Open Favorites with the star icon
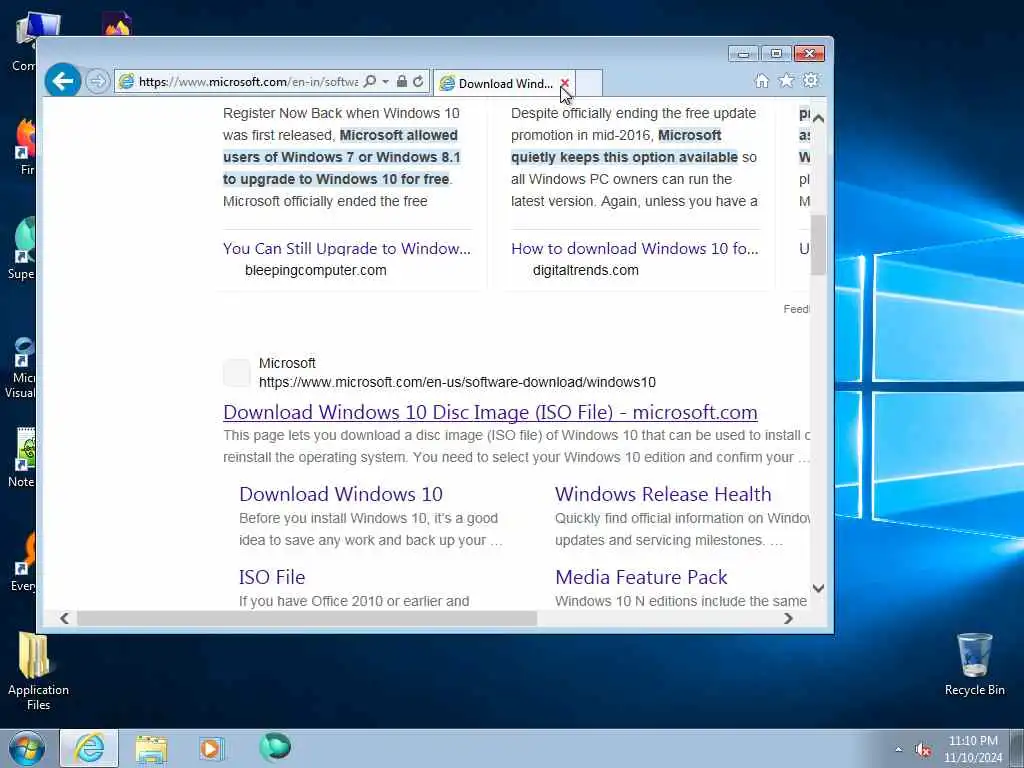This screenshot has height=768, width=1024. pos(786,80)
